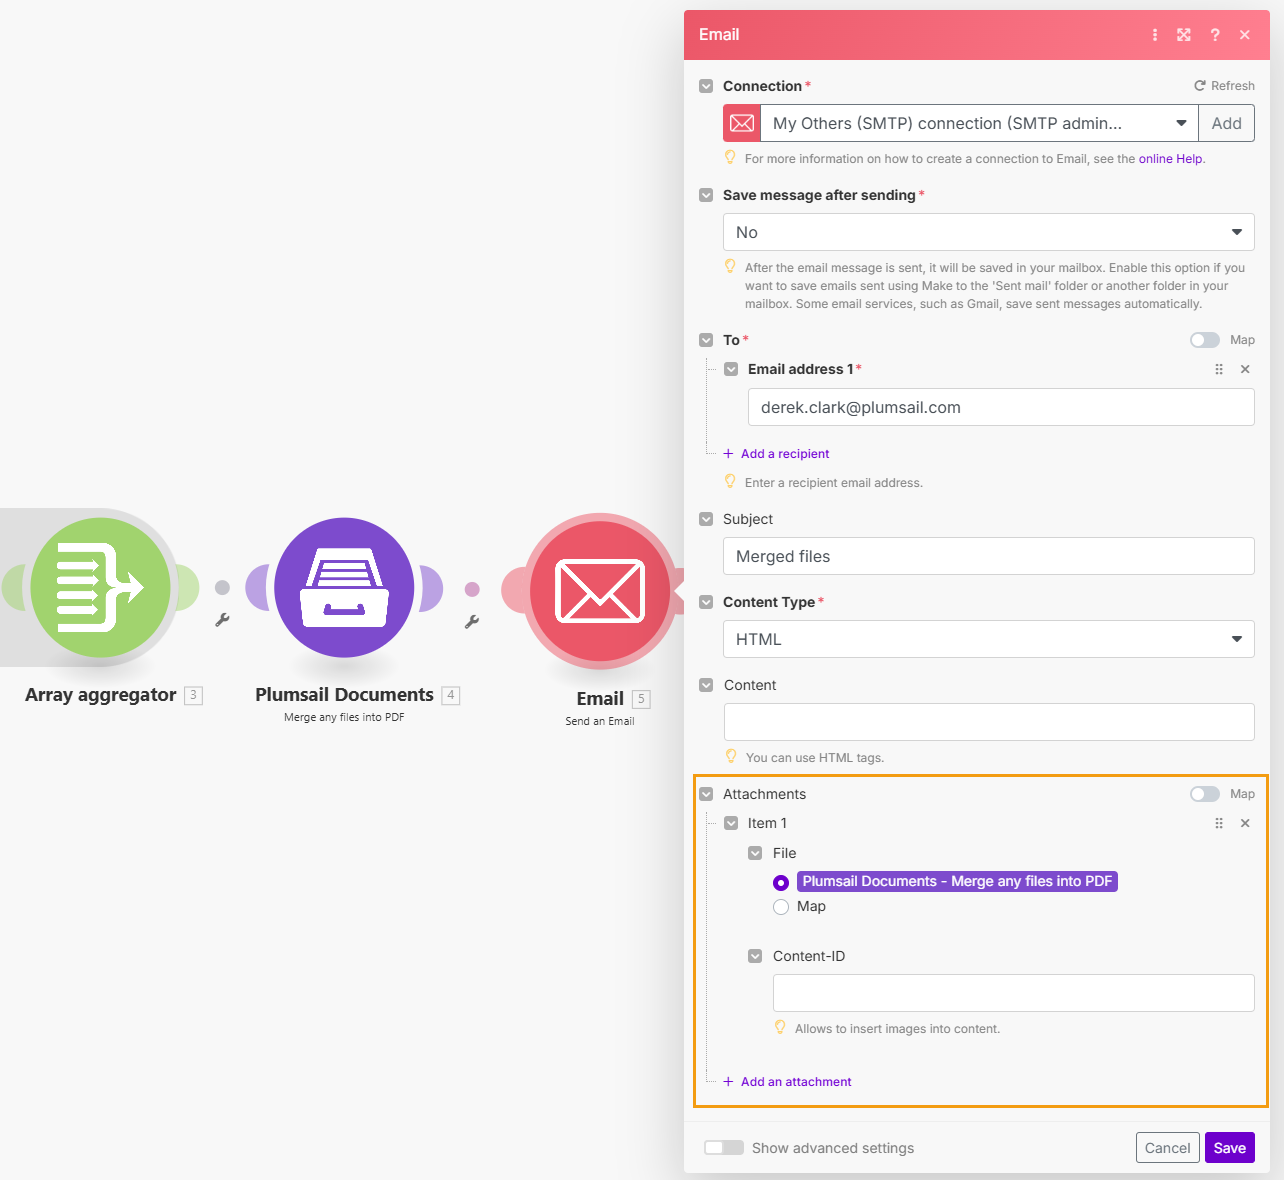The height and width of the screenshot is (1180, 1284).
Task: Collapse Save message after sending section
Action: tap(706, 195)
